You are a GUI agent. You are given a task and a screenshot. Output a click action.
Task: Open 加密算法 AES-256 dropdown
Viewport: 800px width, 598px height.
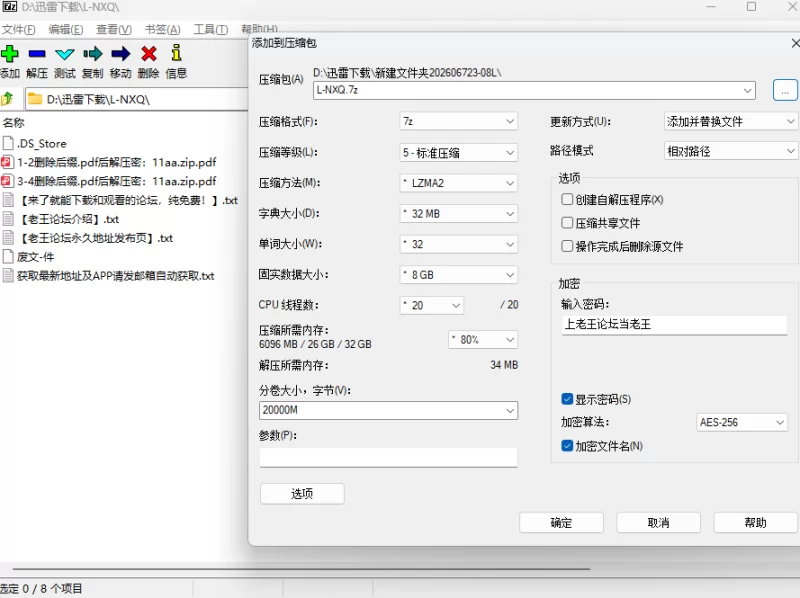pos(742,422)
